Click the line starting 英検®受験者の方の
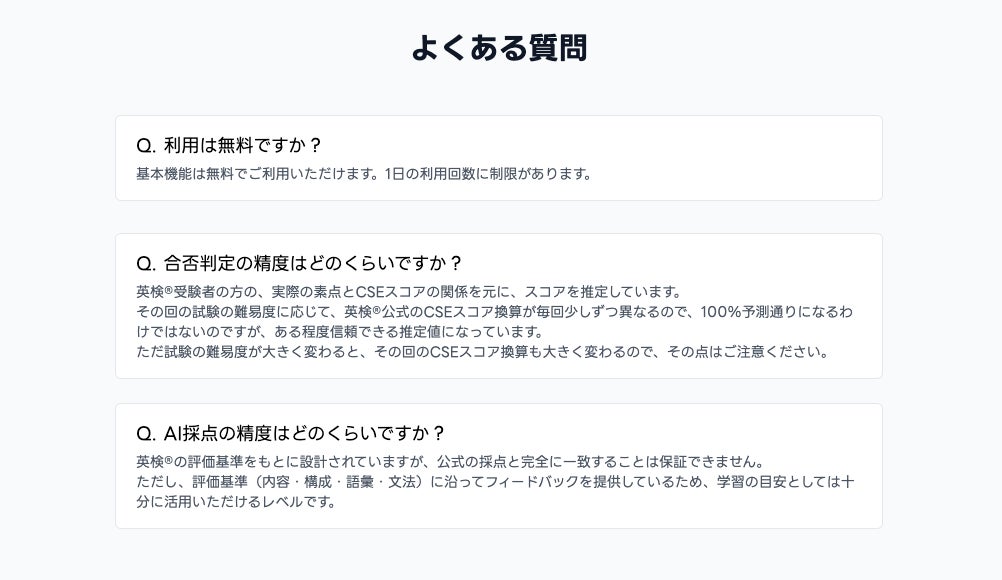 pos(408,292)
